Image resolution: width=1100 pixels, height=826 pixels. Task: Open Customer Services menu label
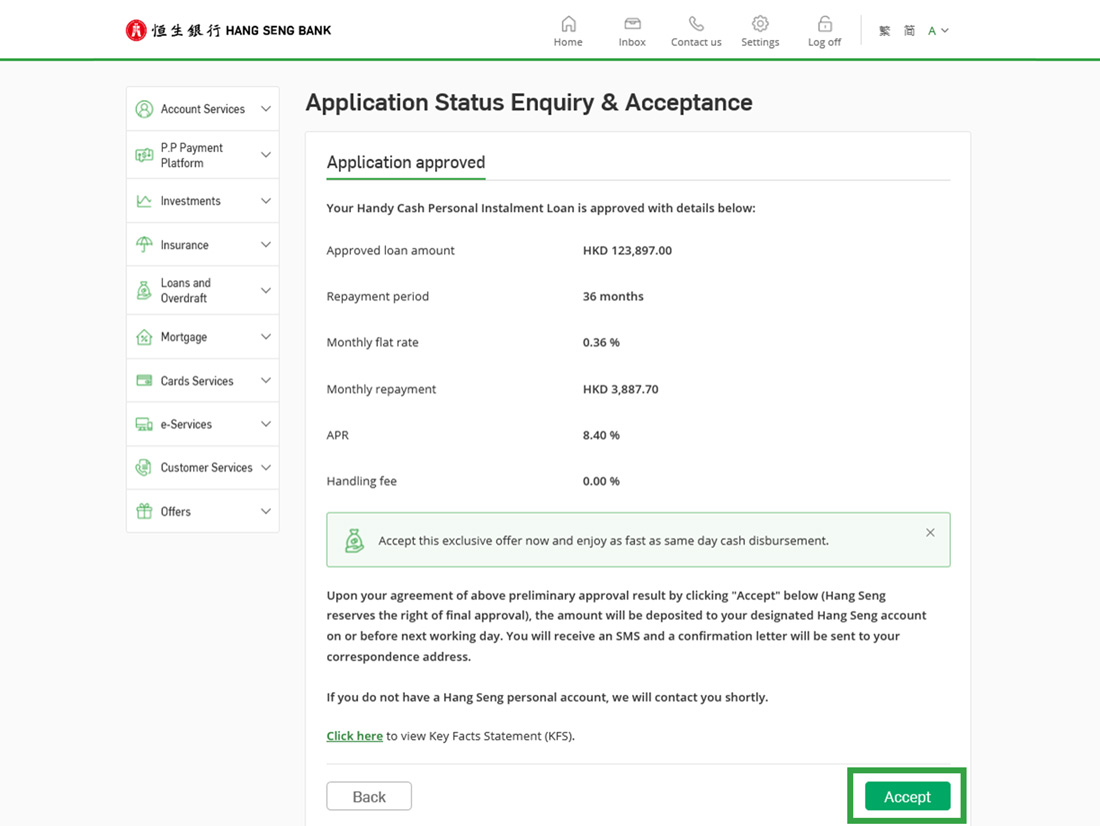(x=206, y=467)
